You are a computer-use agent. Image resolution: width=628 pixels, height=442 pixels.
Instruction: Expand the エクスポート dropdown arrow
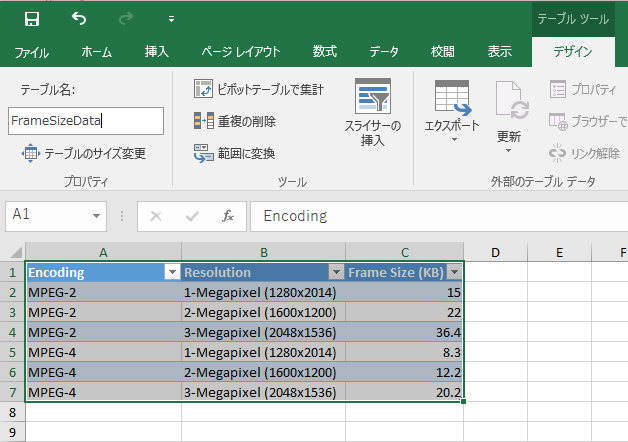tap(454, 140)
